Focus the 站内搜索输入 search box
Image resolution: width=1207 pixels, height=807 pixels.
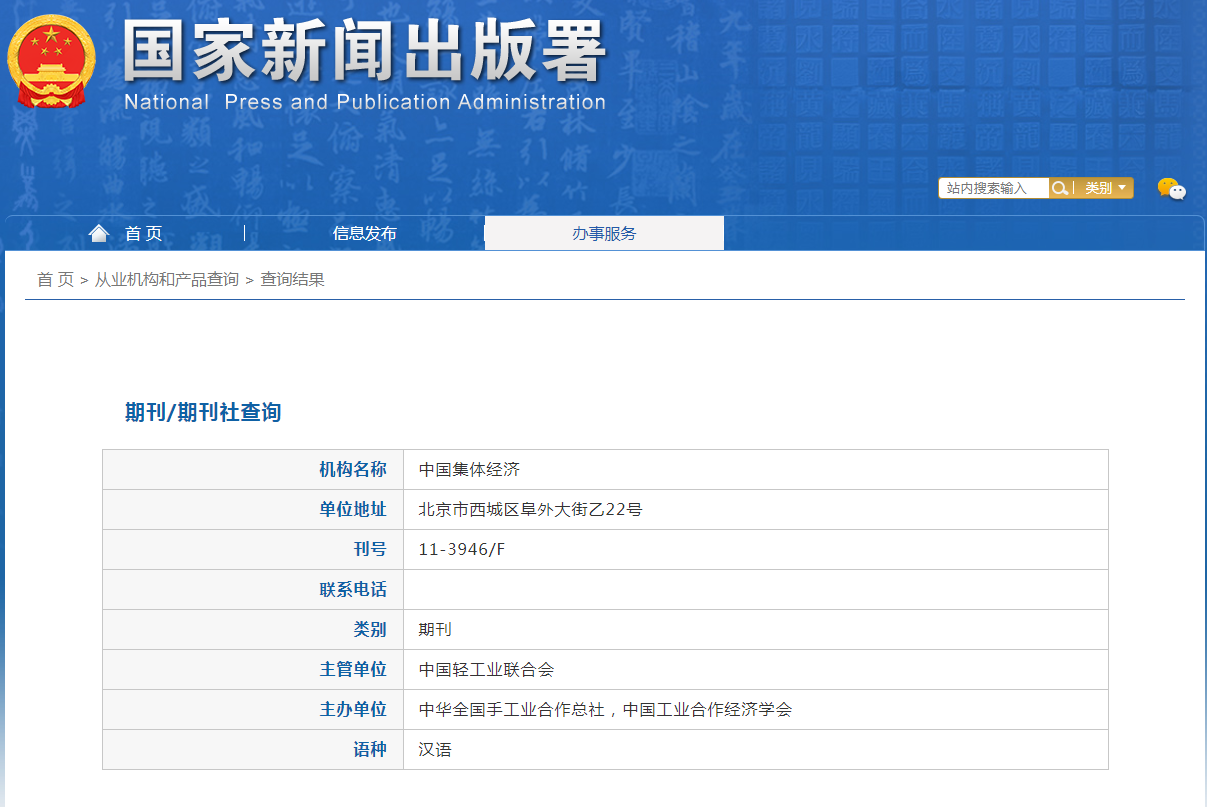click(x=992, y=188)
